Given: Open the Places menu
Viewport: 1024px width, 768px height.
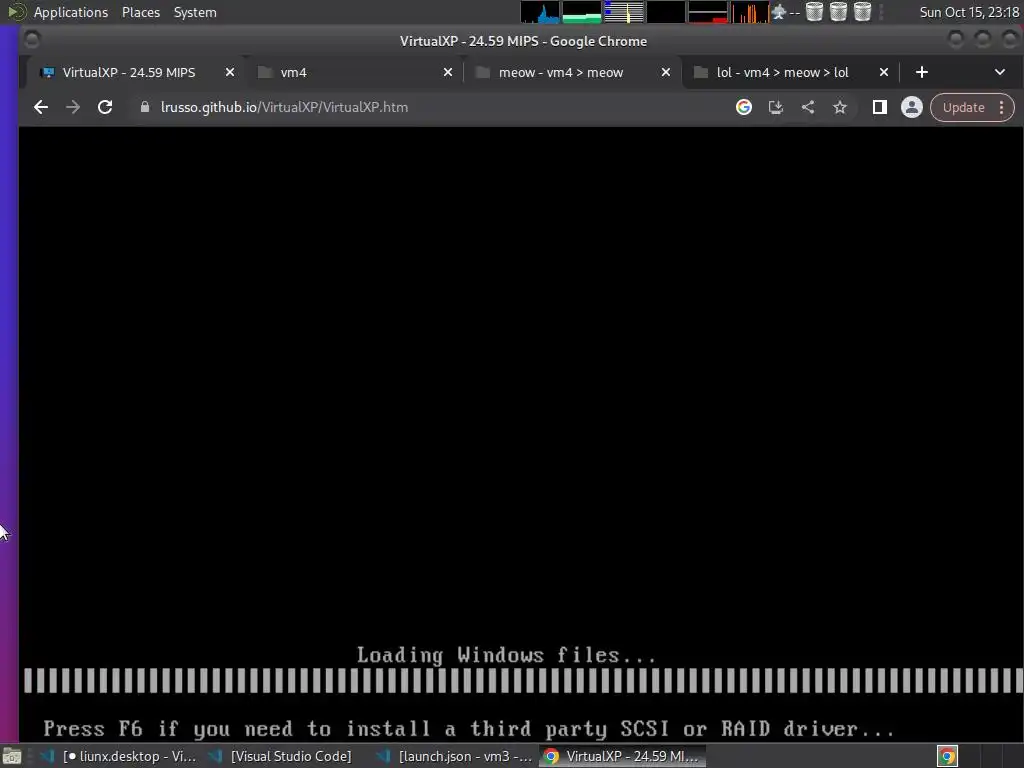Looking at the screenshot, I should click(140, 12).
